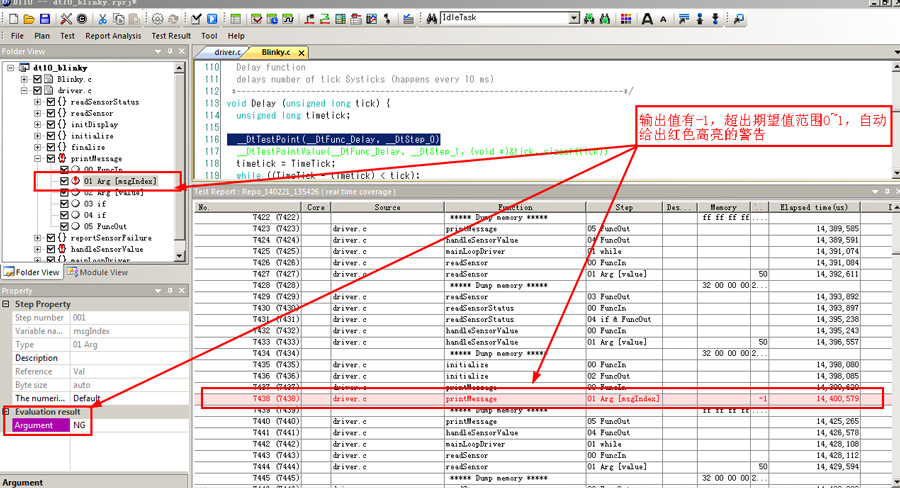Viewport: 900px width, 488px height.
Task: Click the binoculars search icon left of IdleTask
Action: pyautogui.click(x=432, y=19)
